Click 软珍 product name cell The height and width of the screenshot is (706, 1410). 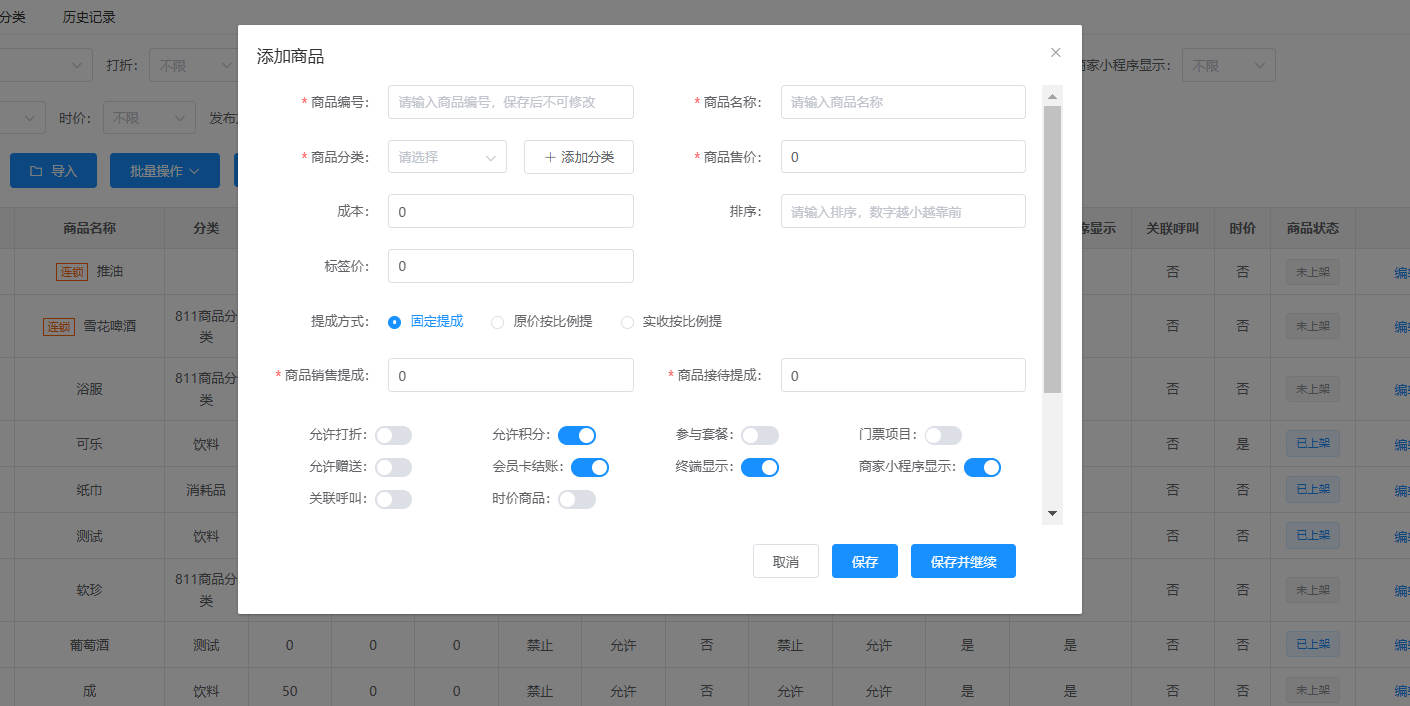[89, 590]
